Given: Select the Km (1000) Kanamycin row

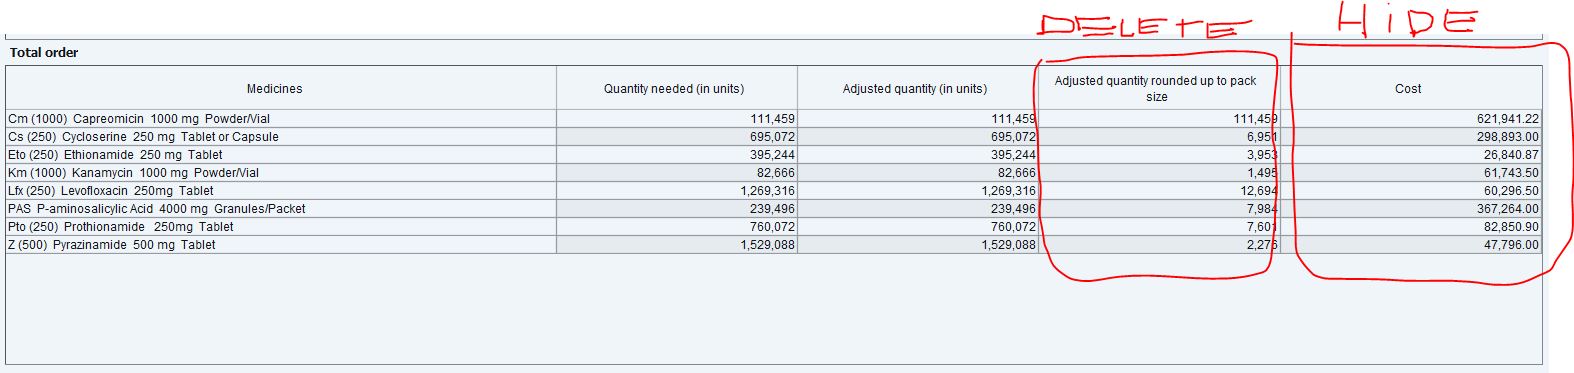Looking at the screenshot, I should 774,173.
